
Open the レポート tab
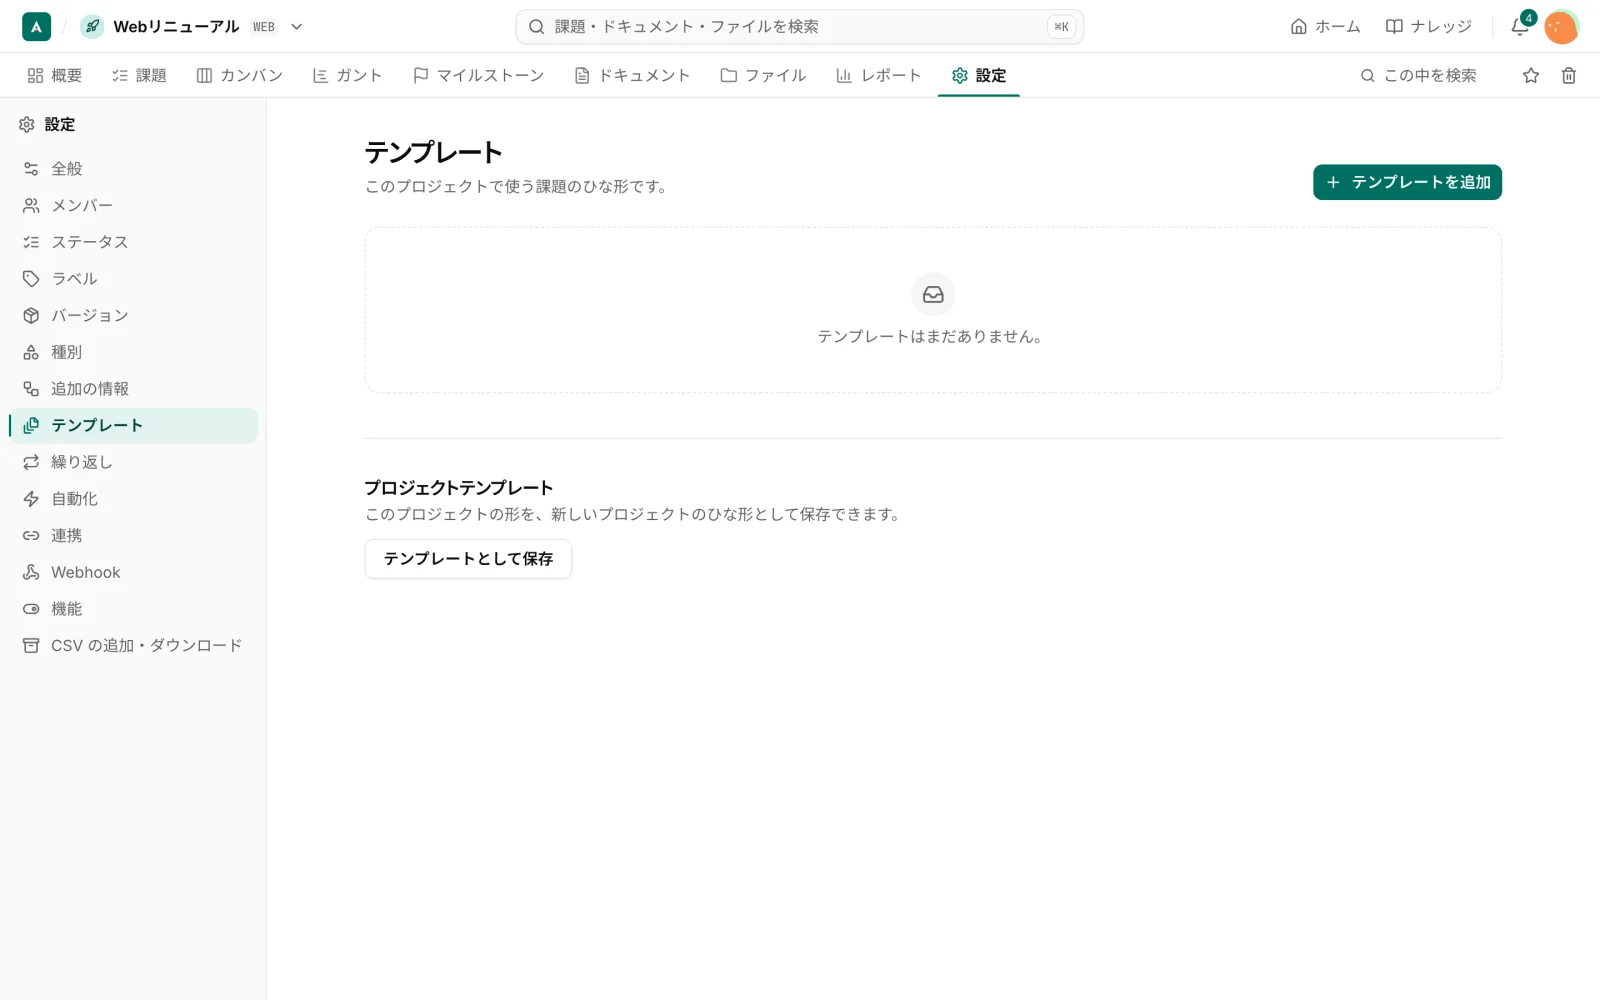pos(878,75)
